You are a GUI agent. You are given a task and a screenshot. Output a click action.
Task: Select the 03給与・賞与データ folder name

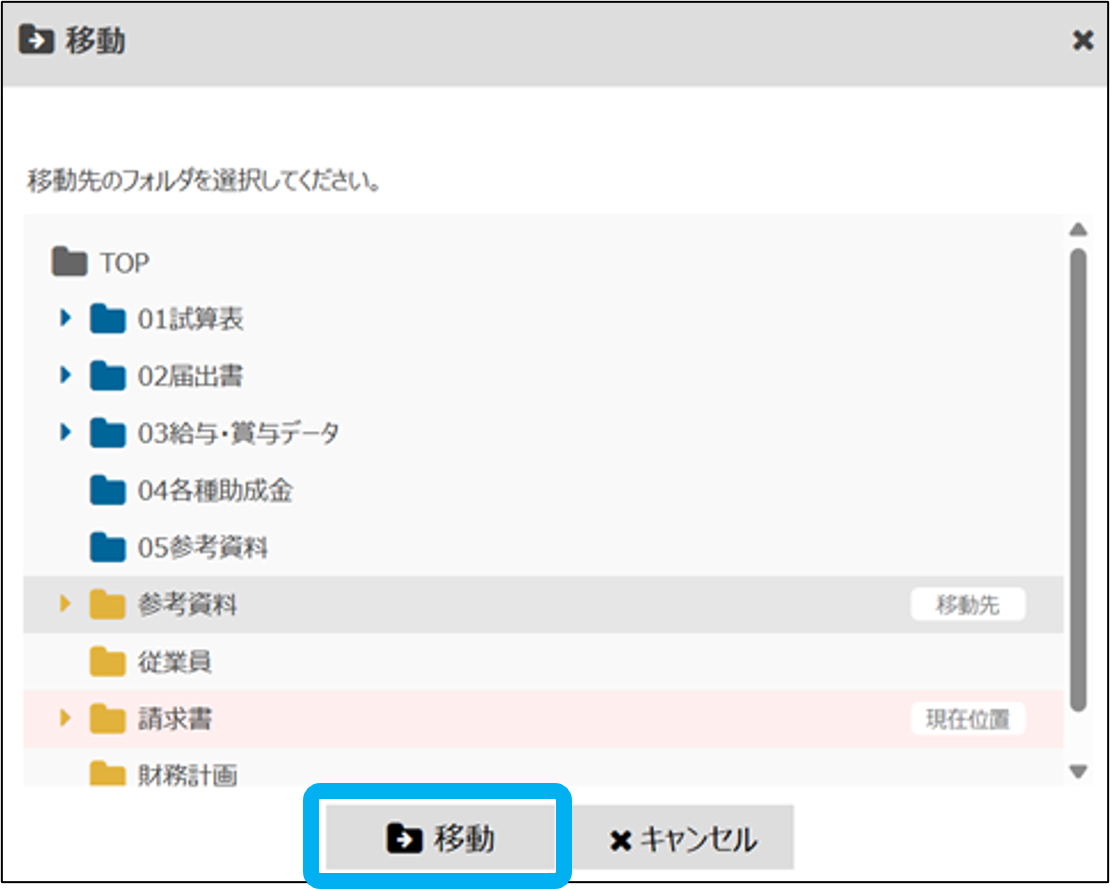[x=238, y=433]
